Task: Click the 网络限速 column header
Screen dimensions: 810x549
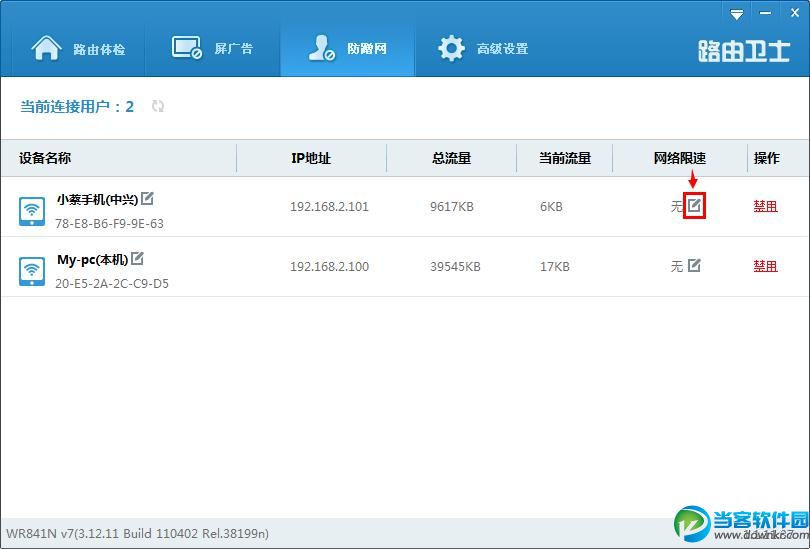Action: (679, 158)
